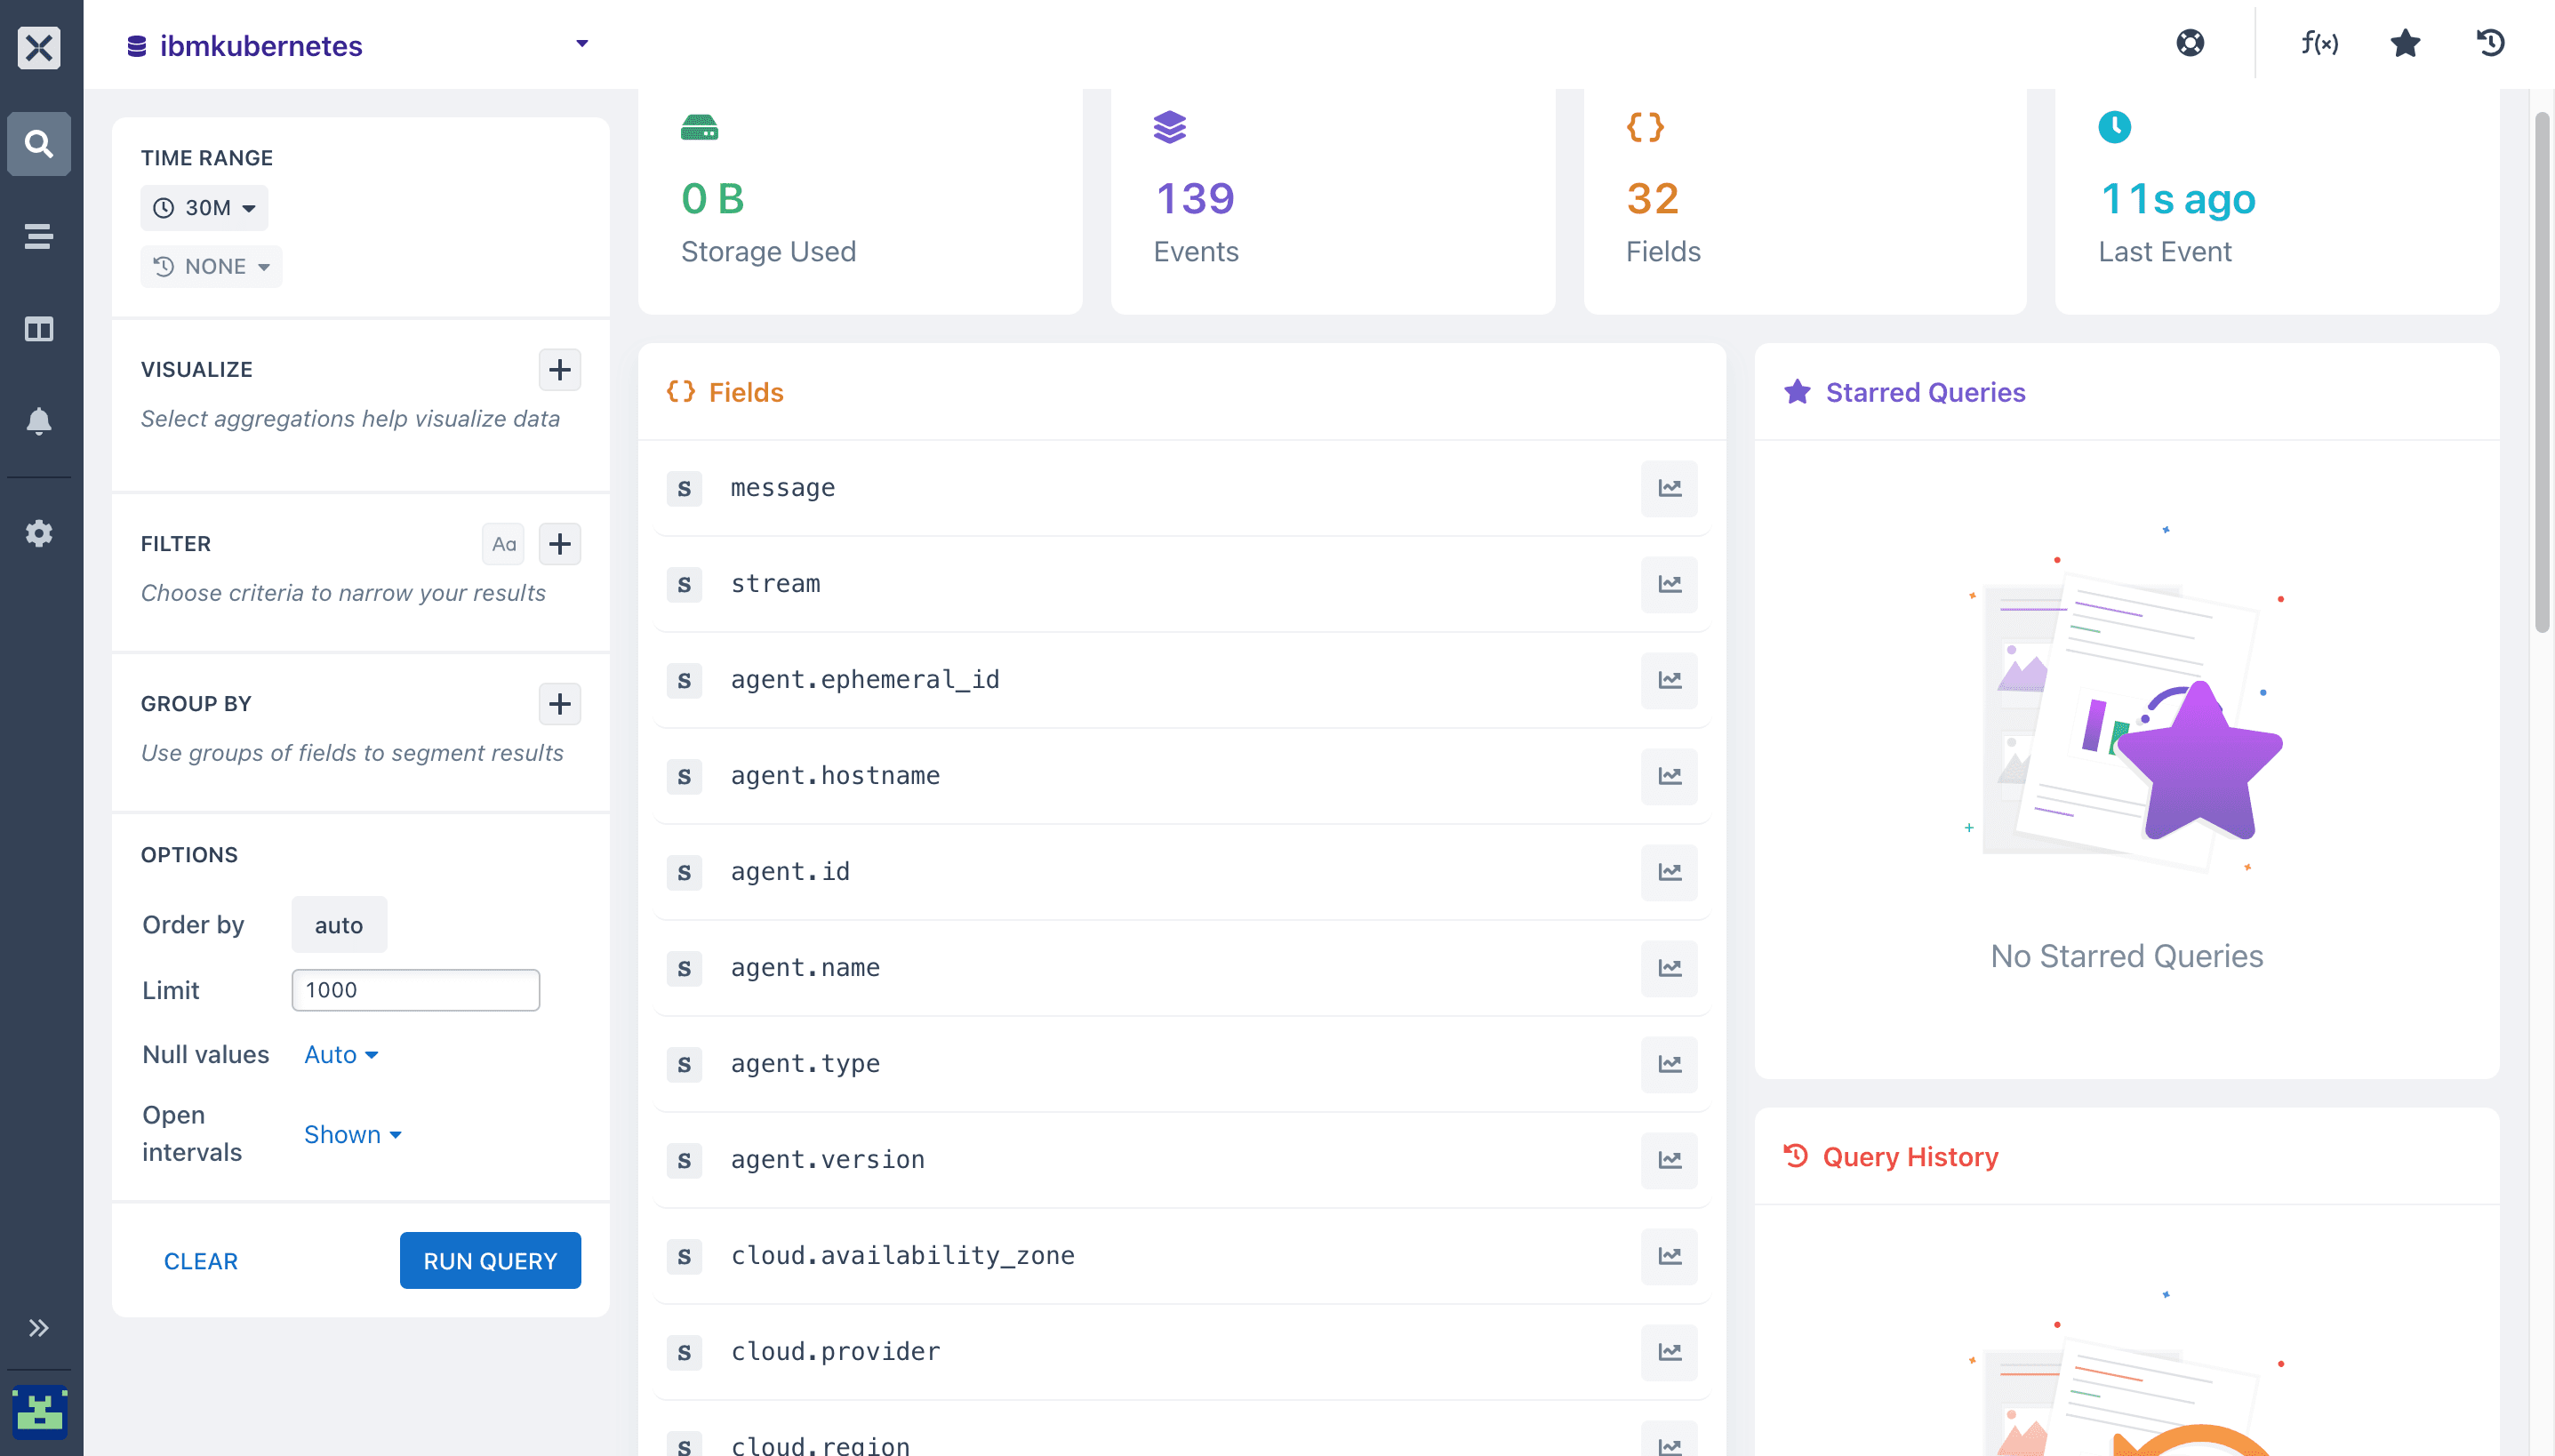Open the 30M time range dropdown
2555x1456 pixels.
204,208
